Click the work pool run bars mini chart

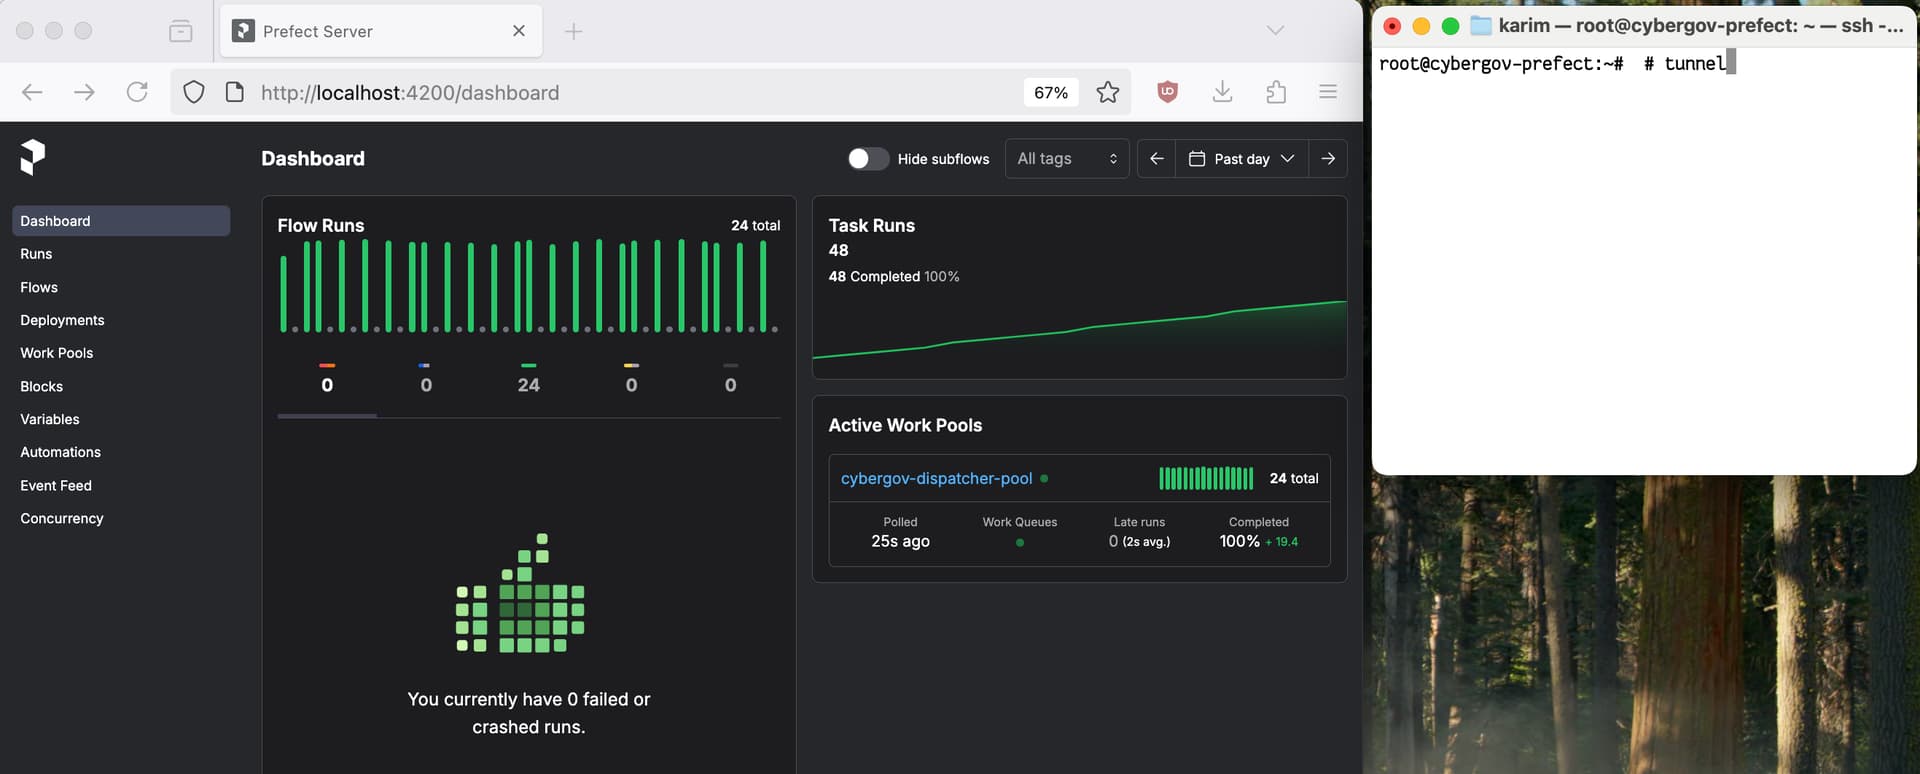(1206, 478)
